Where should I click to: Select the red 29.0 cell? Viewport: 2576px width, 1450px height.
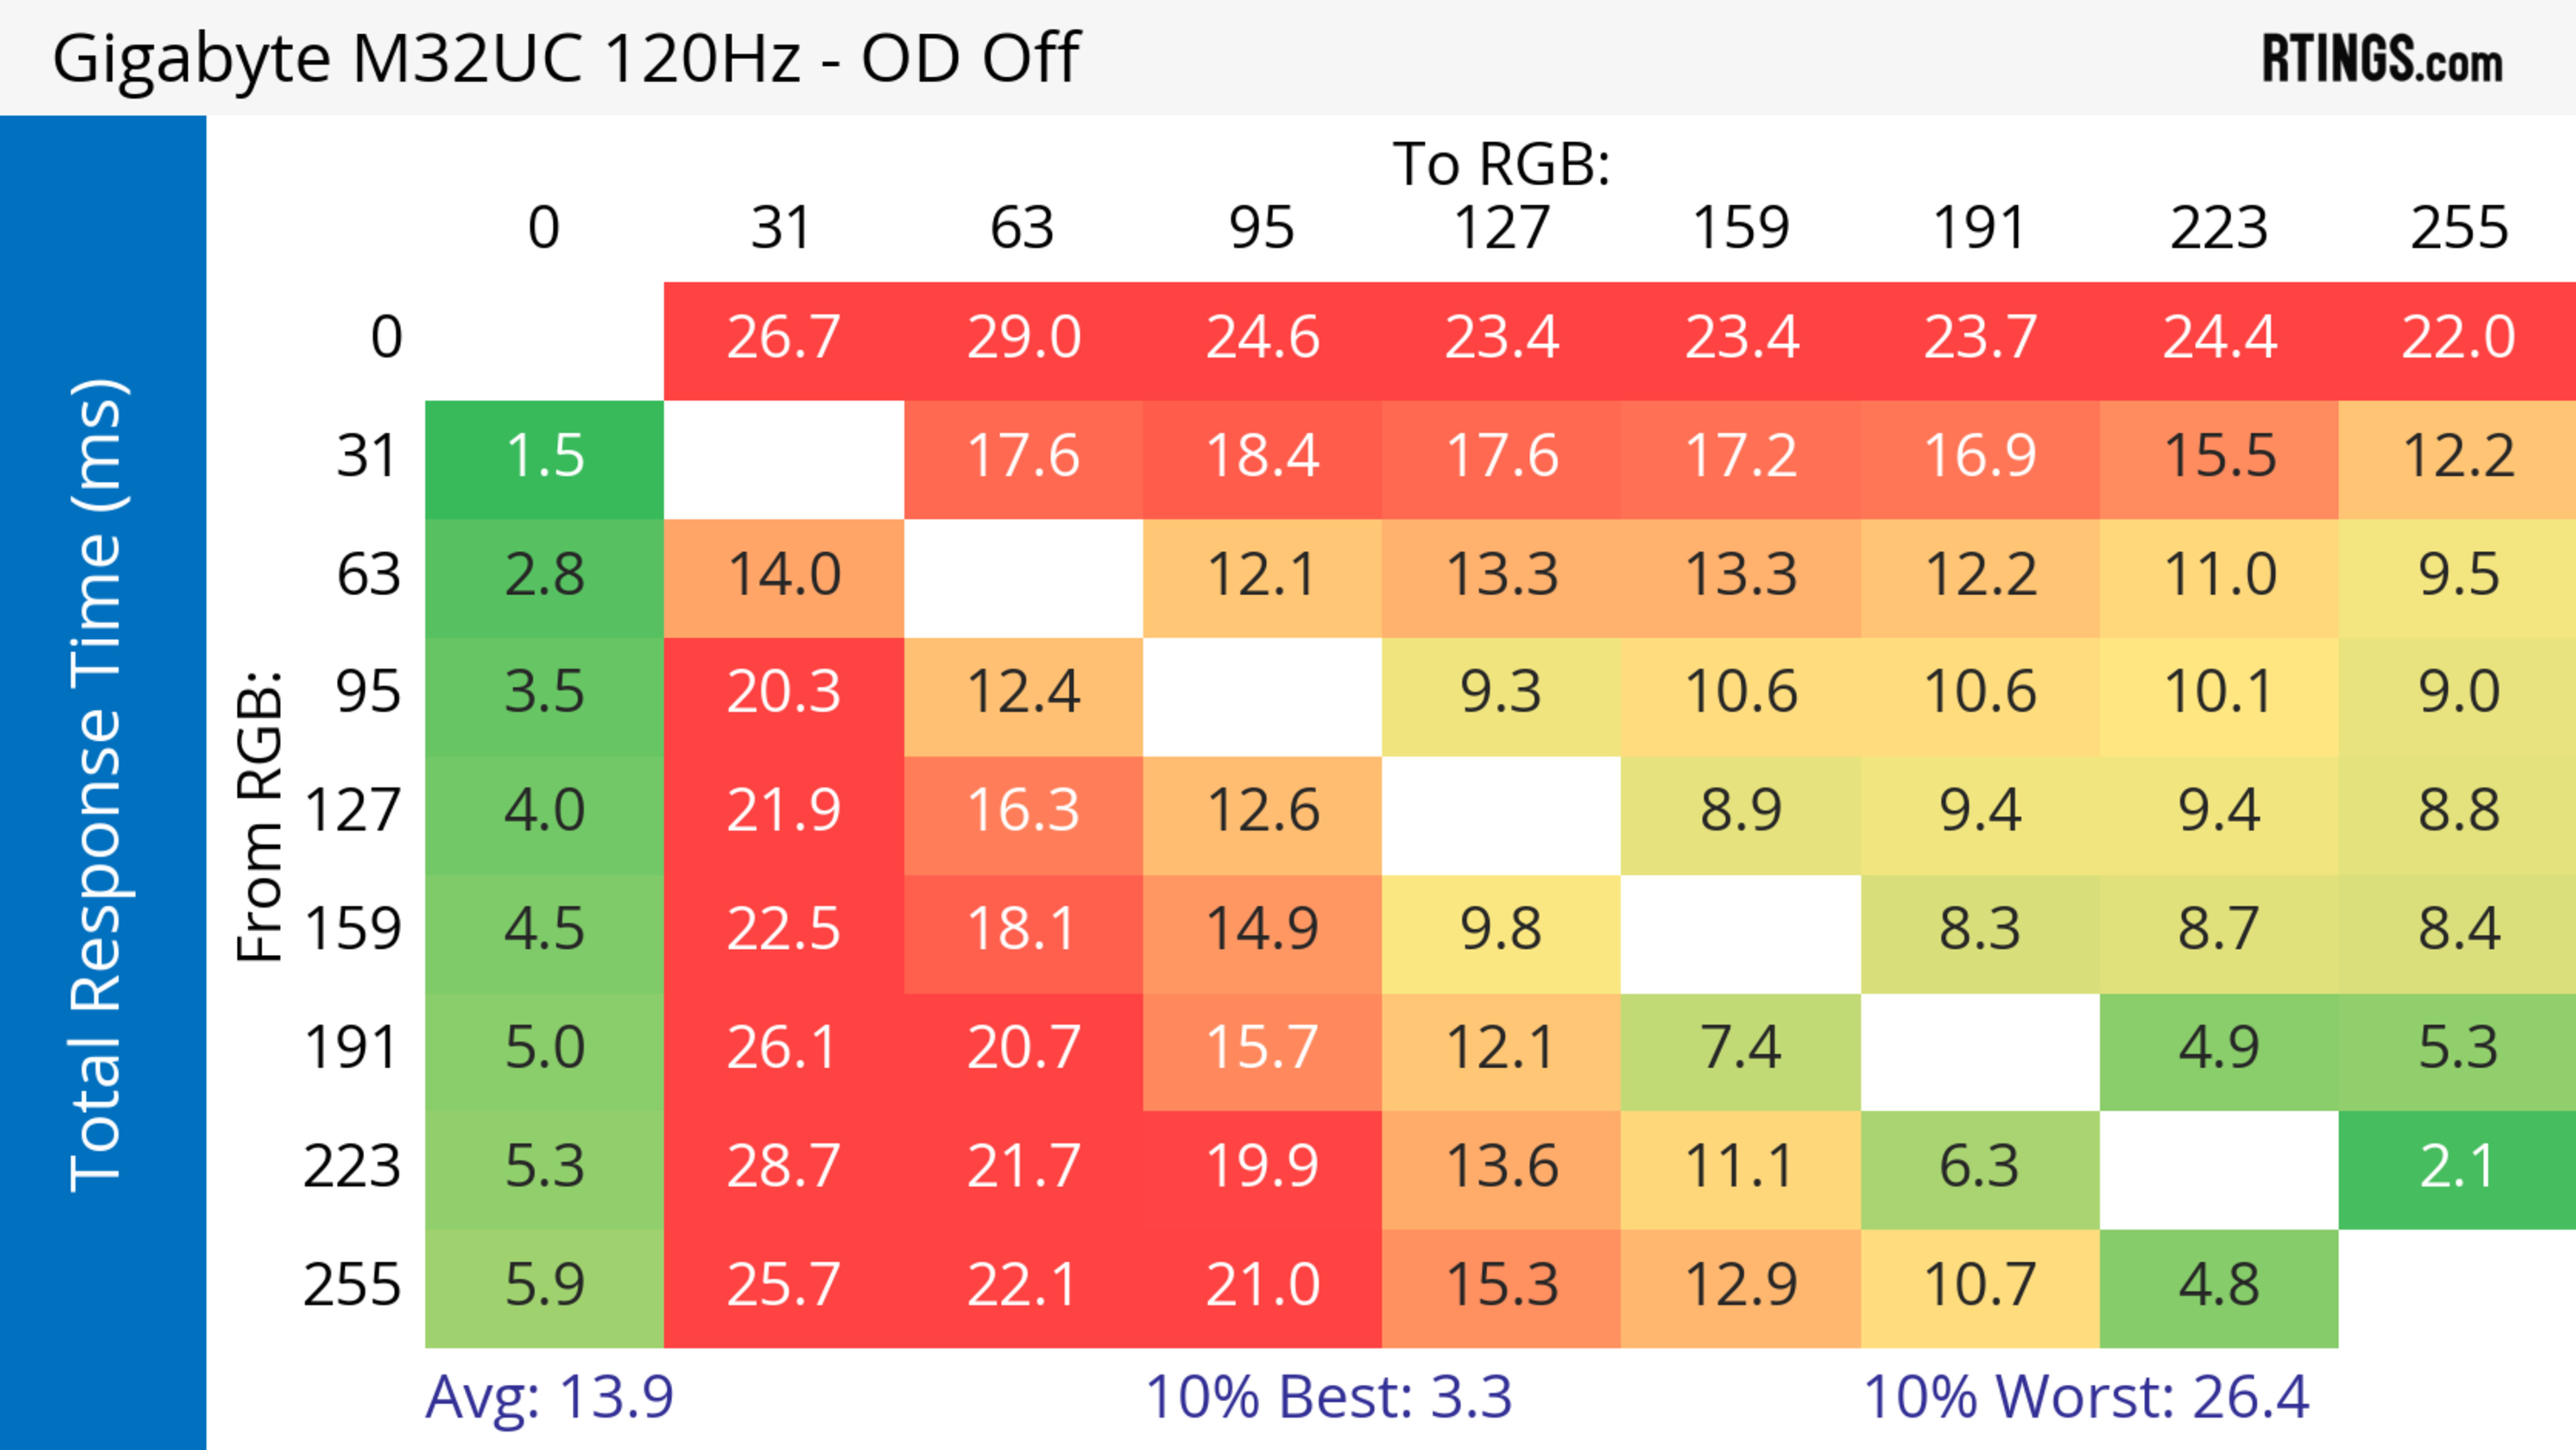point(1023,338)
